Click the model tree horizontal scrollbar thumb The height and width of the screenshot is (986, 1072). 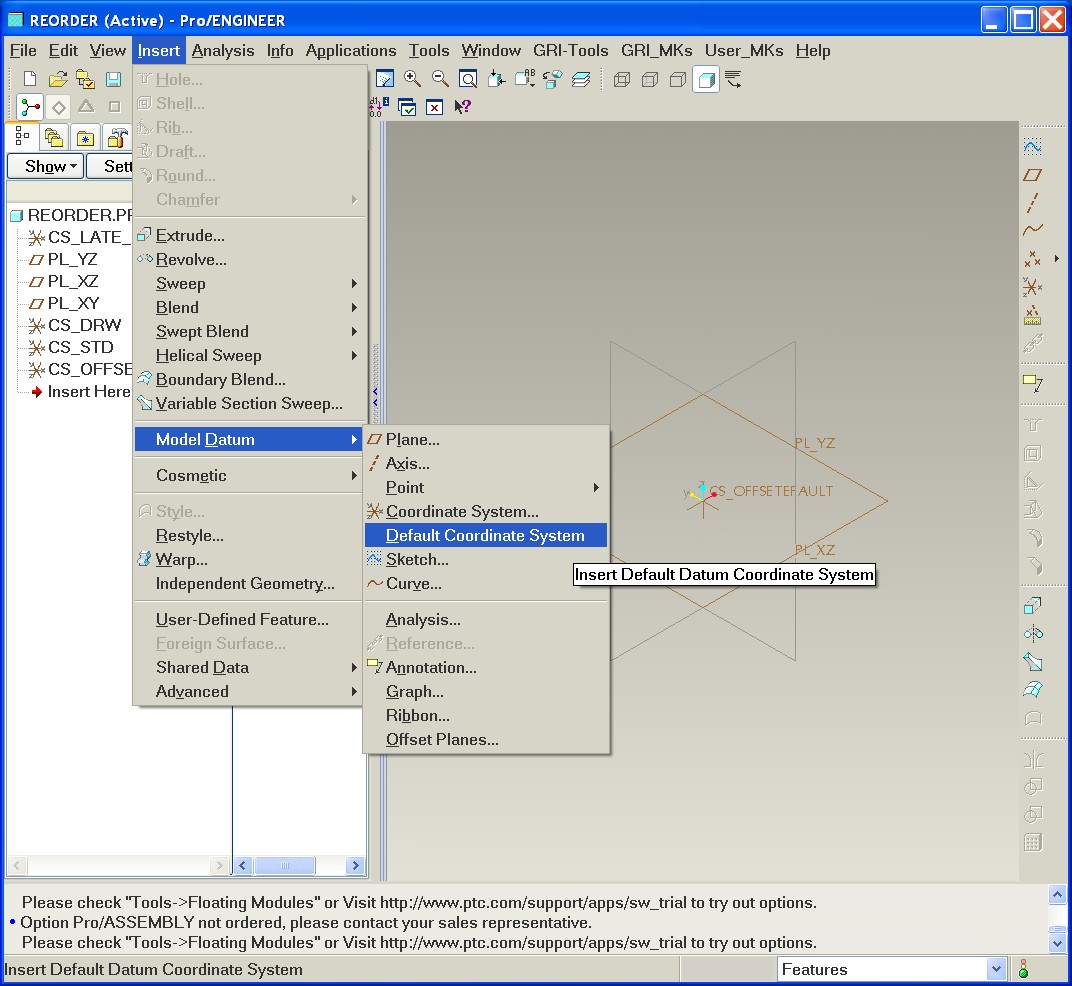pos(284,865)
